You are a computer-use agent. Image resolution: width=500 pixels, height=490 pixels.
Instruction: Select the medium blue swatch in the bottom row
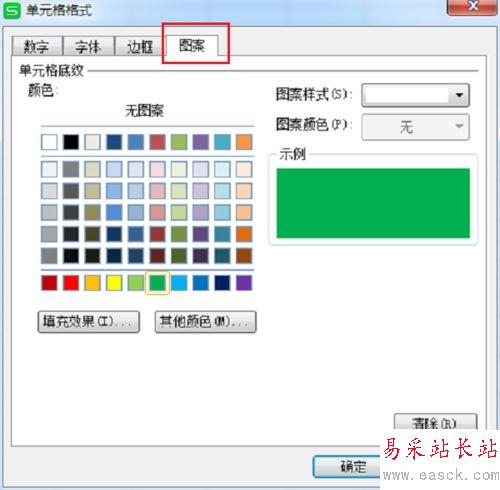coord(201,283)
